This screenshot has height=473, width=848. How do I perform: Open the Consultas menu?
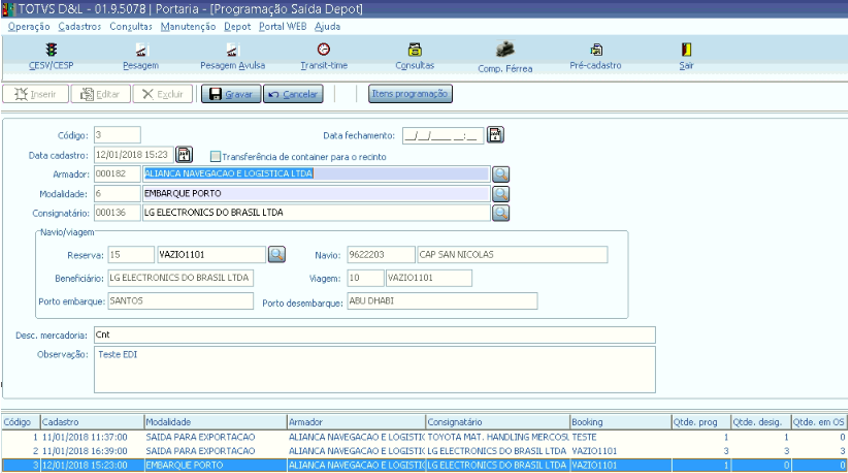click(131, 26)
